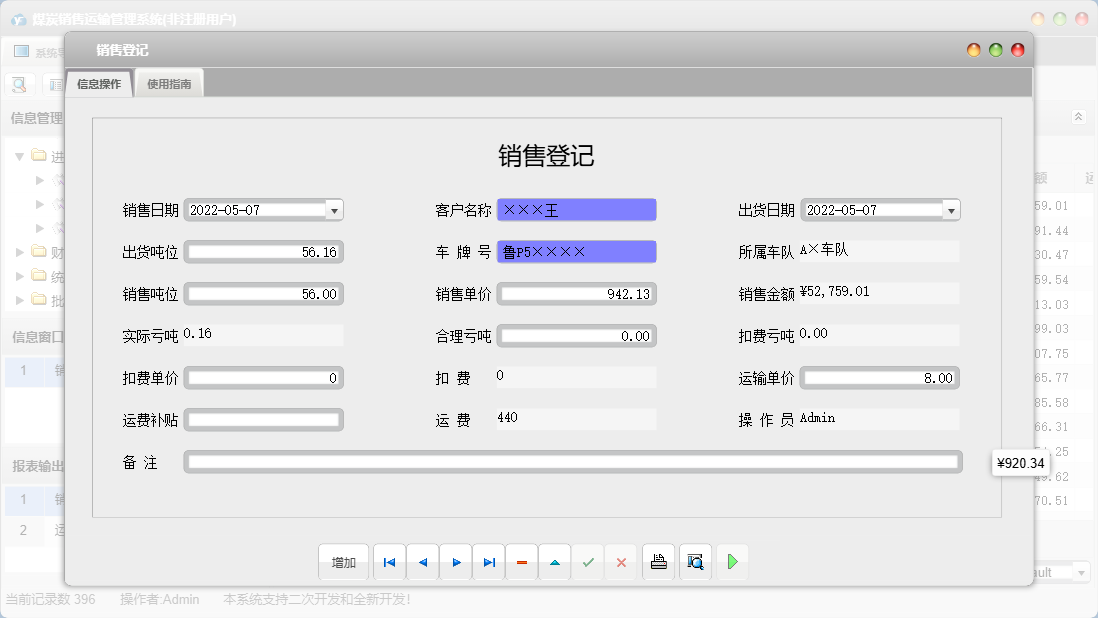The height and width of the screenshot is (618, 1098).
Task: Go to the previous record arrow
Action: click(x=422, y=561)
